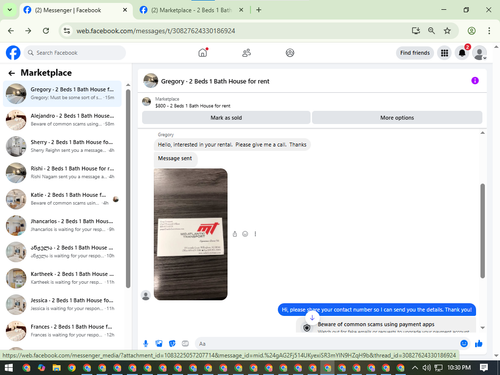
Task: Bookmark this page with the star icon
Action: (x=447, y=31)
